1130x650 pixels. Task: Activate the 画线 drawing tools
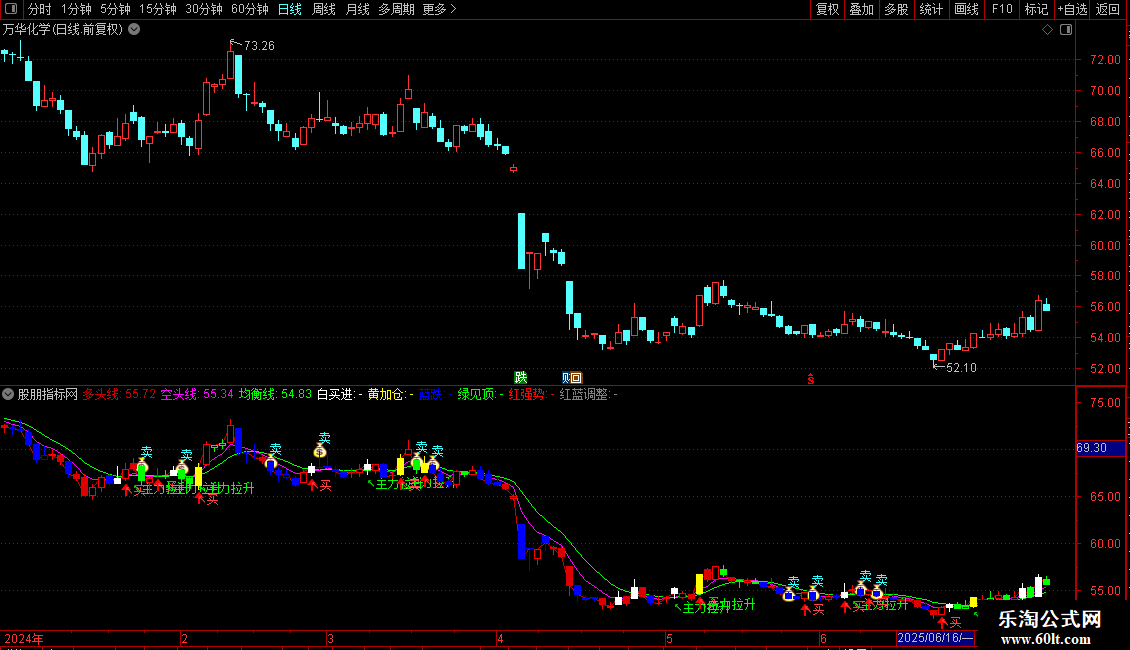(966, 9)
